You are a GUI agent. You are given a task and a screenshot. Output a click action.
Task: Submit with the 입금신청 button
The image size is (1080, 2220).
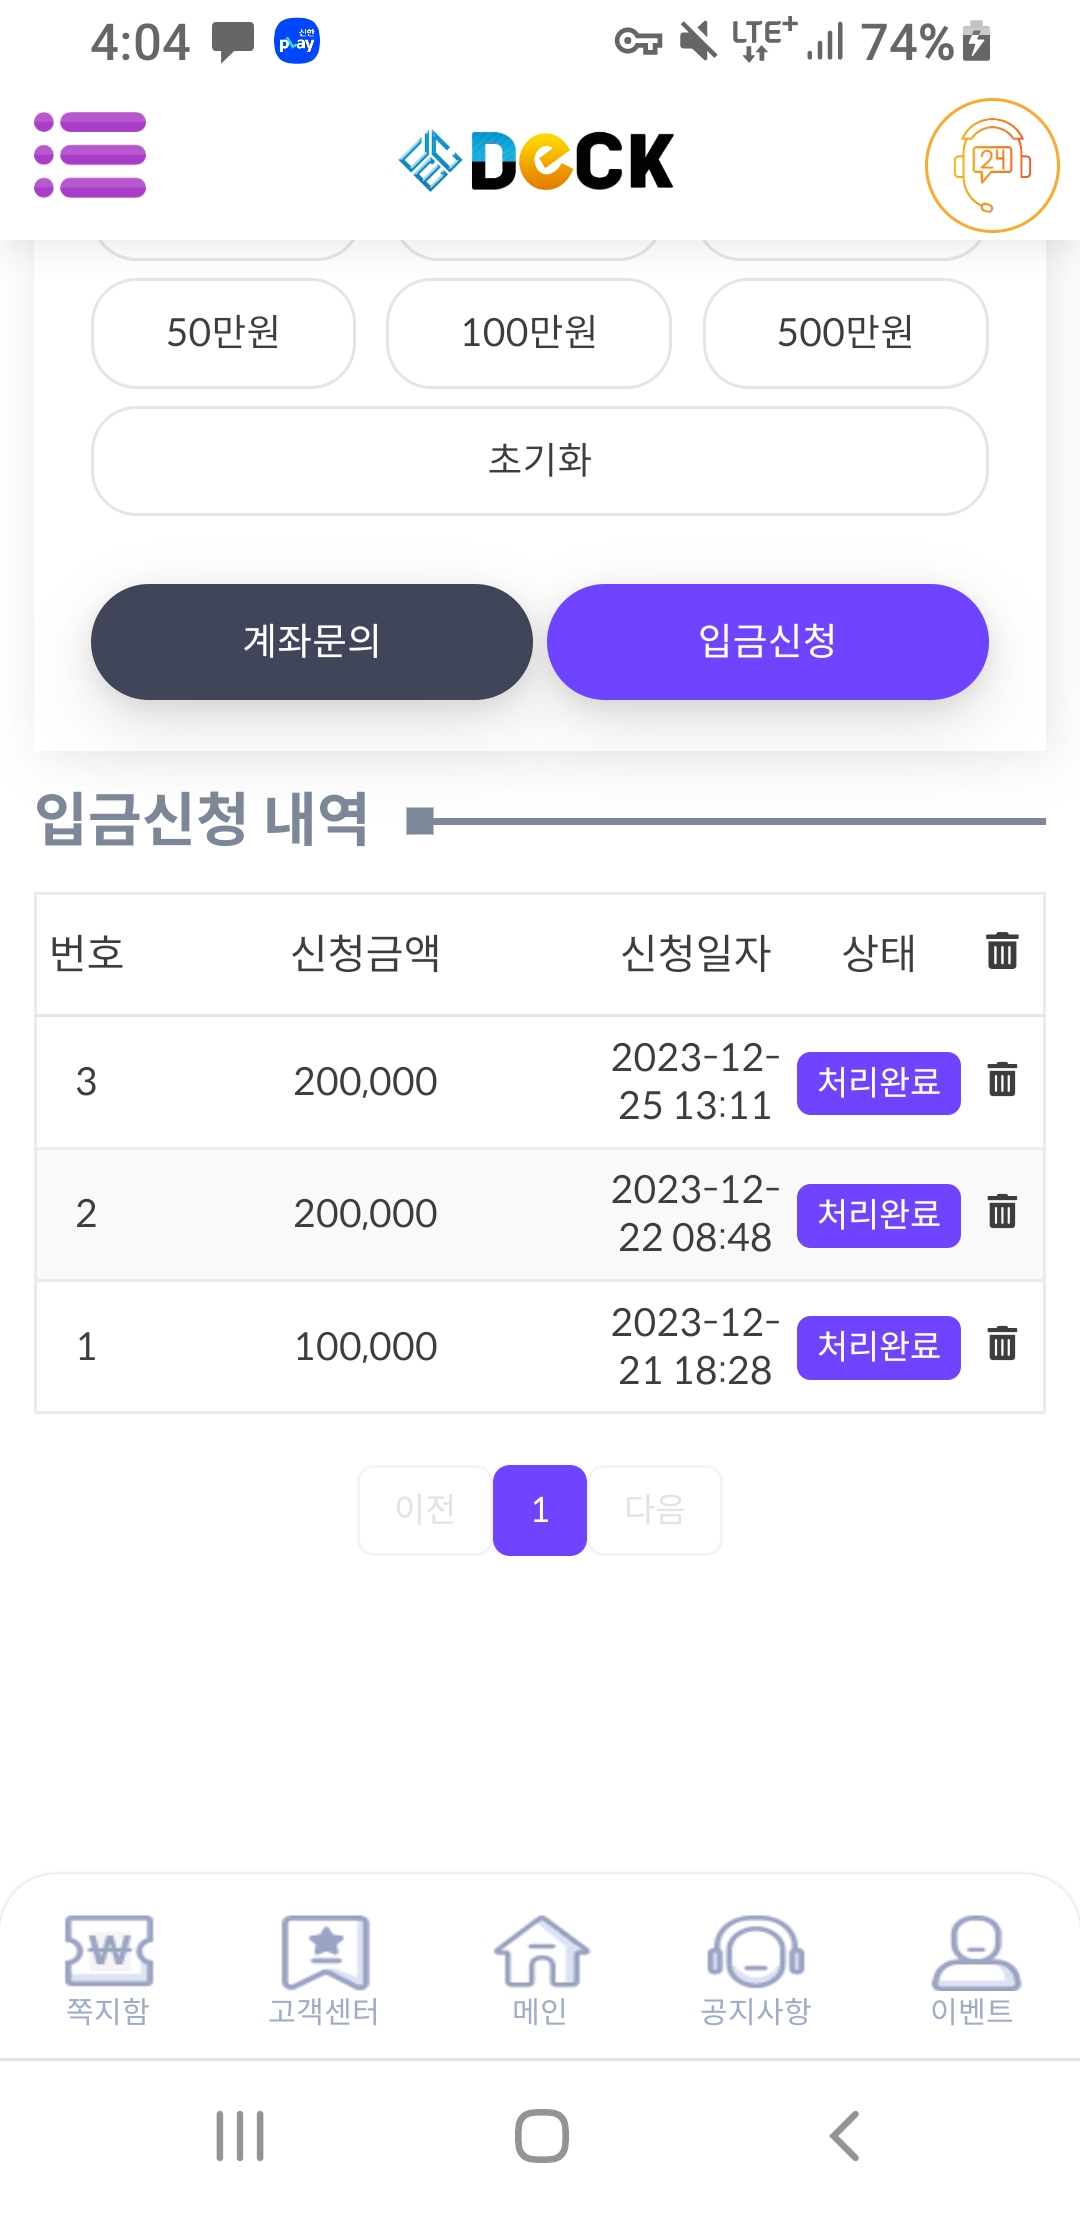[x=767, y=641]
